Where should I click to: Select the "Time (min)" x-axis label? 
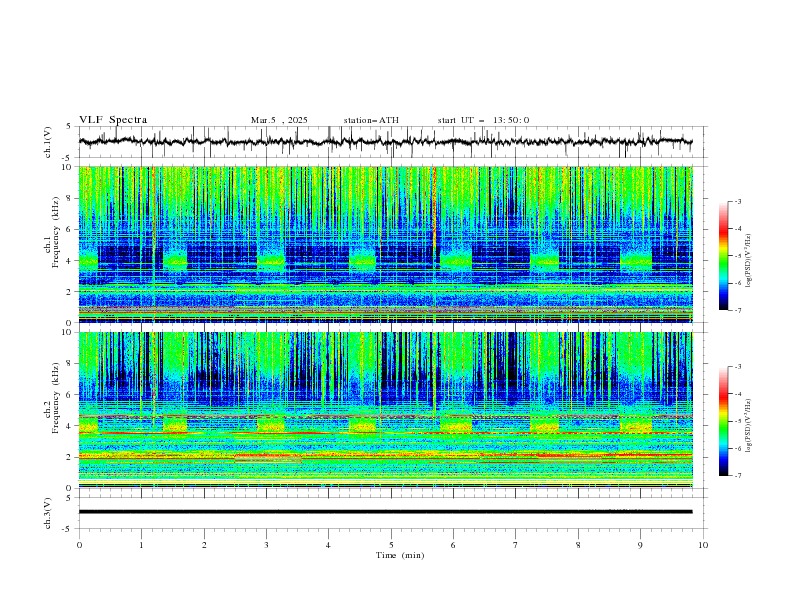click(x=400, y=555)
